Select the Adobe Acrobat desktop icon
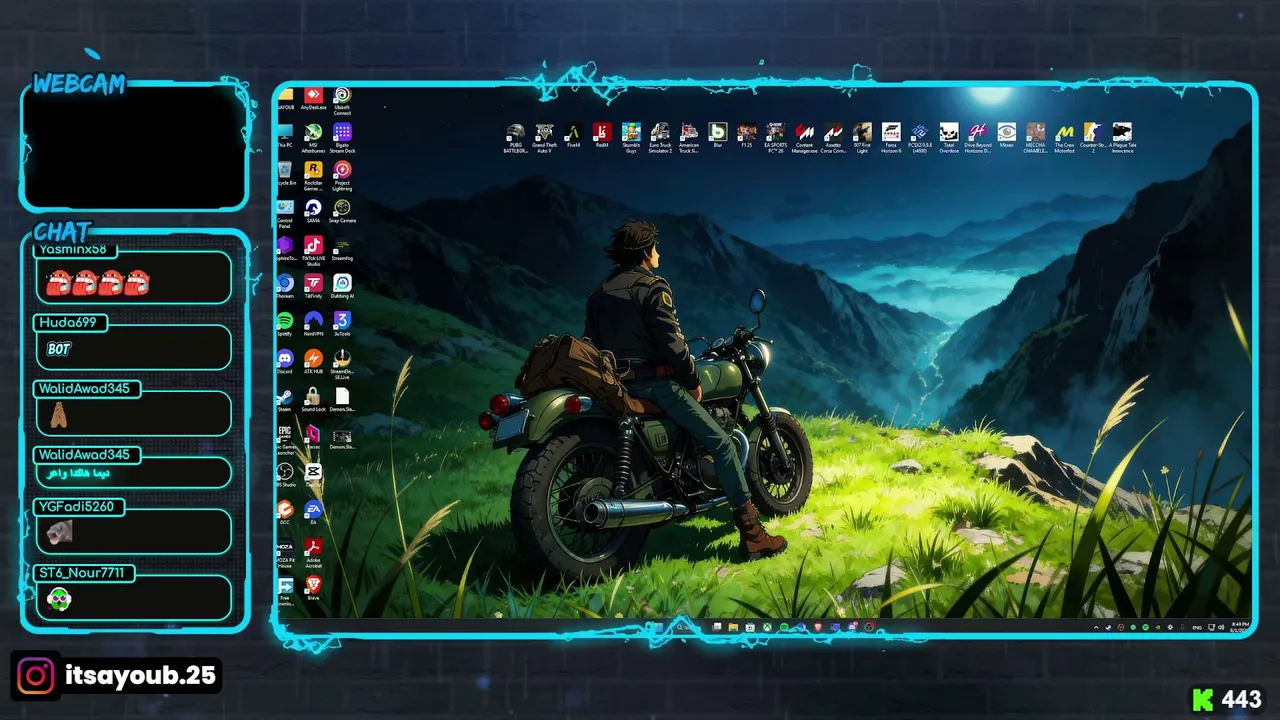This screenshot has width=1280, height=720. tap(313, 553)
